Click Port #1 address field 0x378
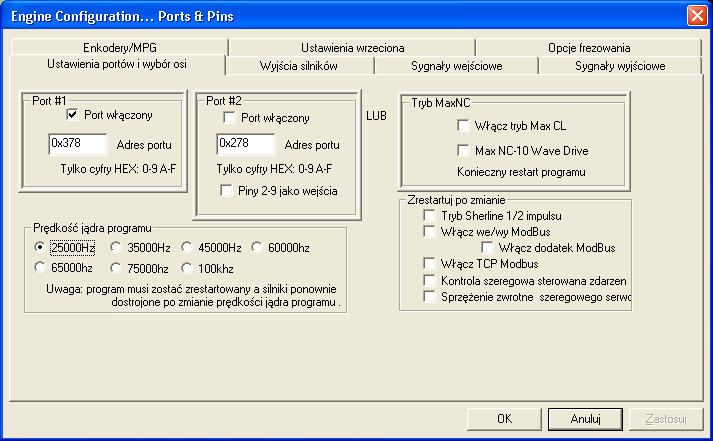 [x=78, y=144]
